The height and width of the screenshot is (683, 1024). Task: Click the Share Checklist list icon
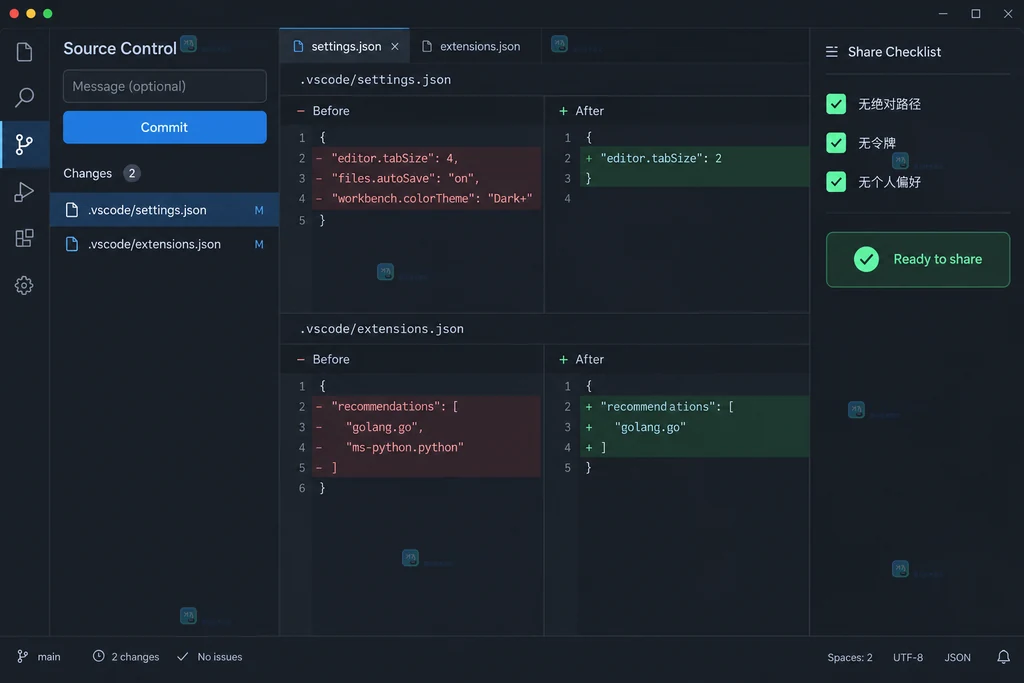coord(831,52)
